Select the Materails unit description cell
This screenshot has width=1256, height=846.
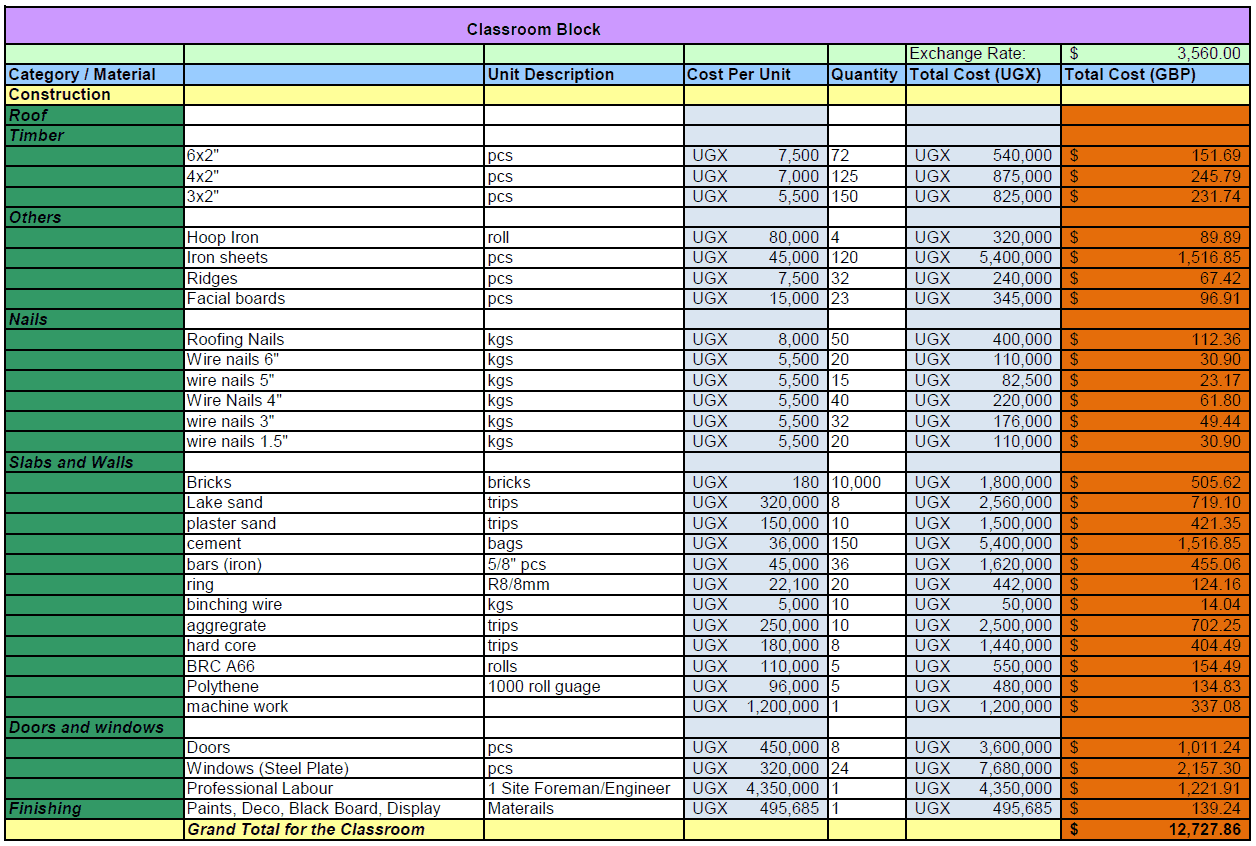[584, 808]
